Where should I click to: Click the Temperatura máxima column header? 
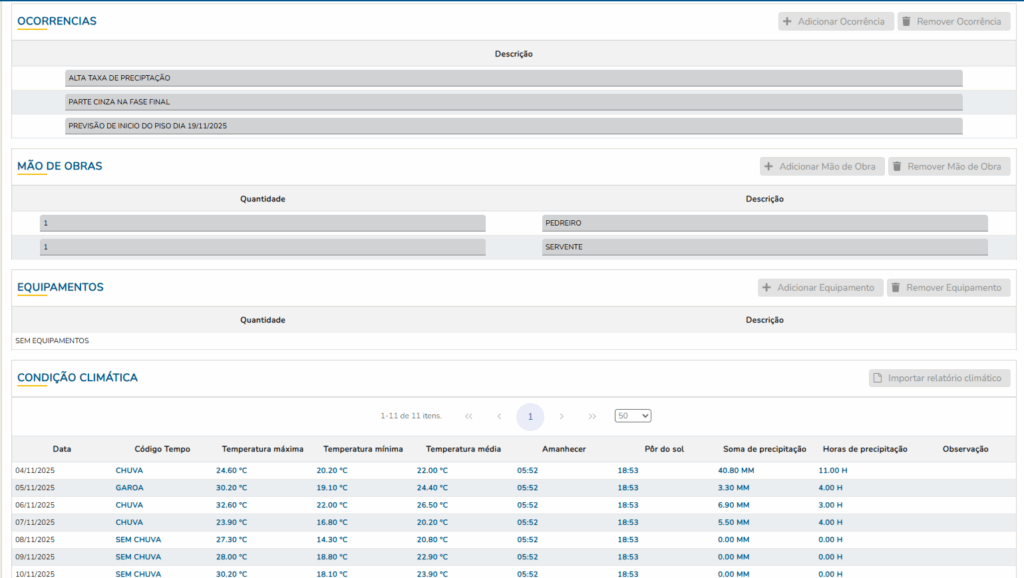coord(262,449)
